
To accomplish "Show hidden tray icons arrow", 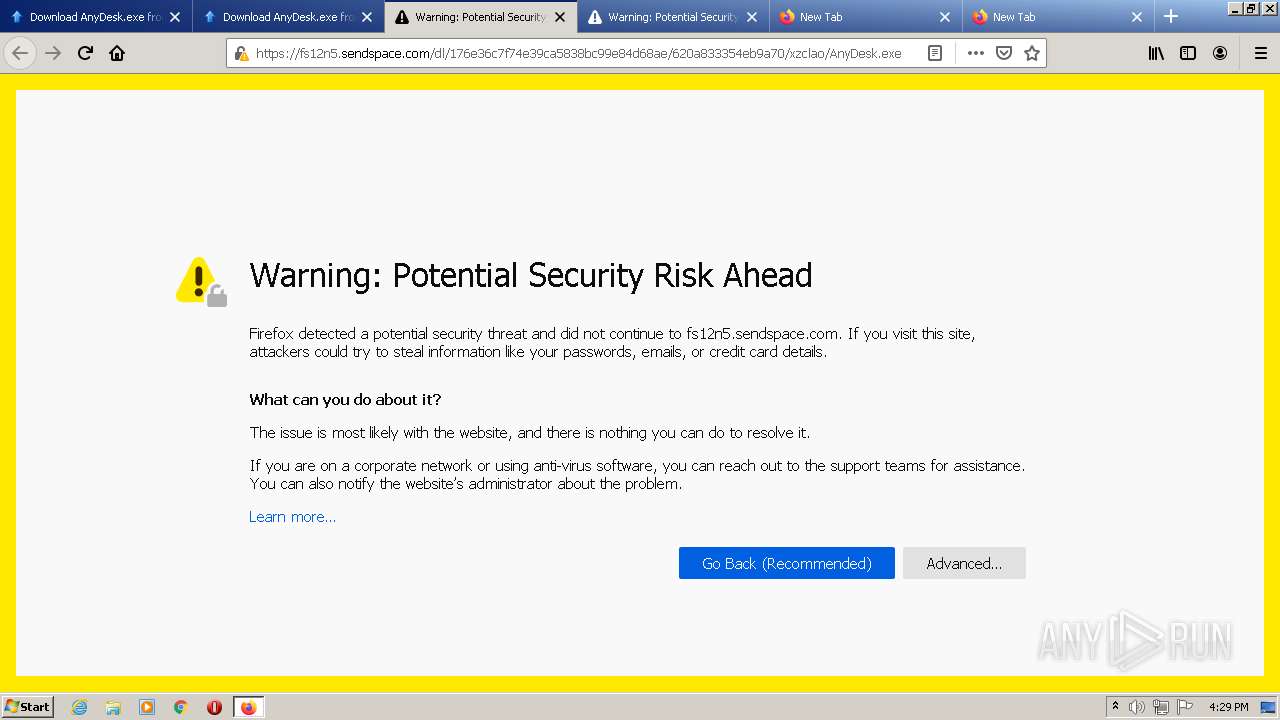I will (1115, 707).
